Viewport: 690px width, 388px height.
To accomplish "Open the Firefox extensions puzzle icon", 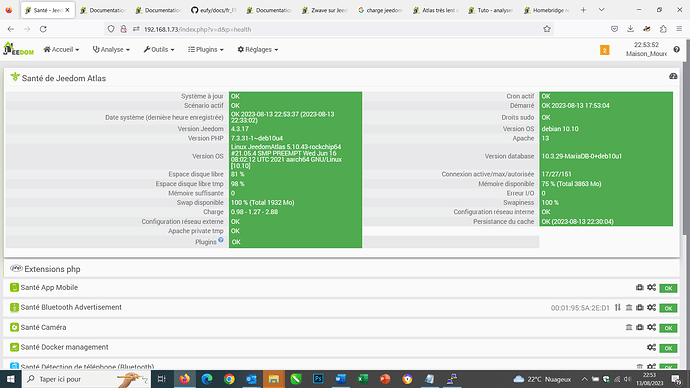I will click(663, 29).
